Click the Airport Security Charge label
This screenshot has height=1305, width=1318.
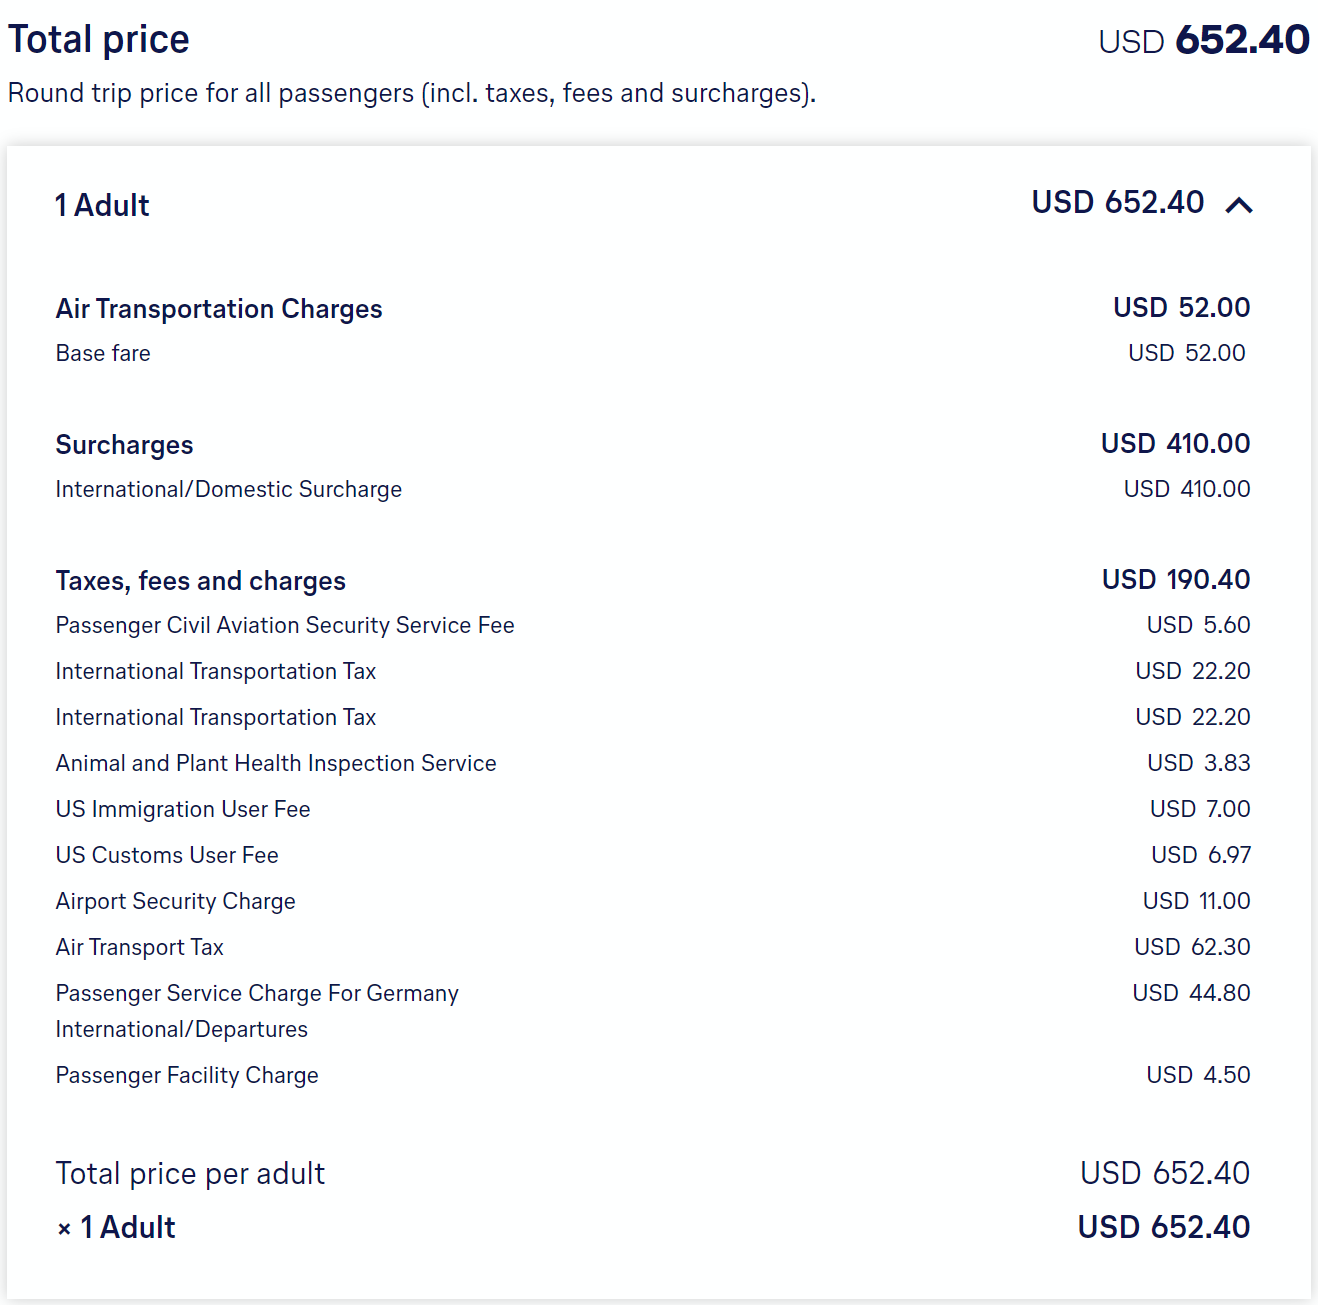tap(176, 901)
